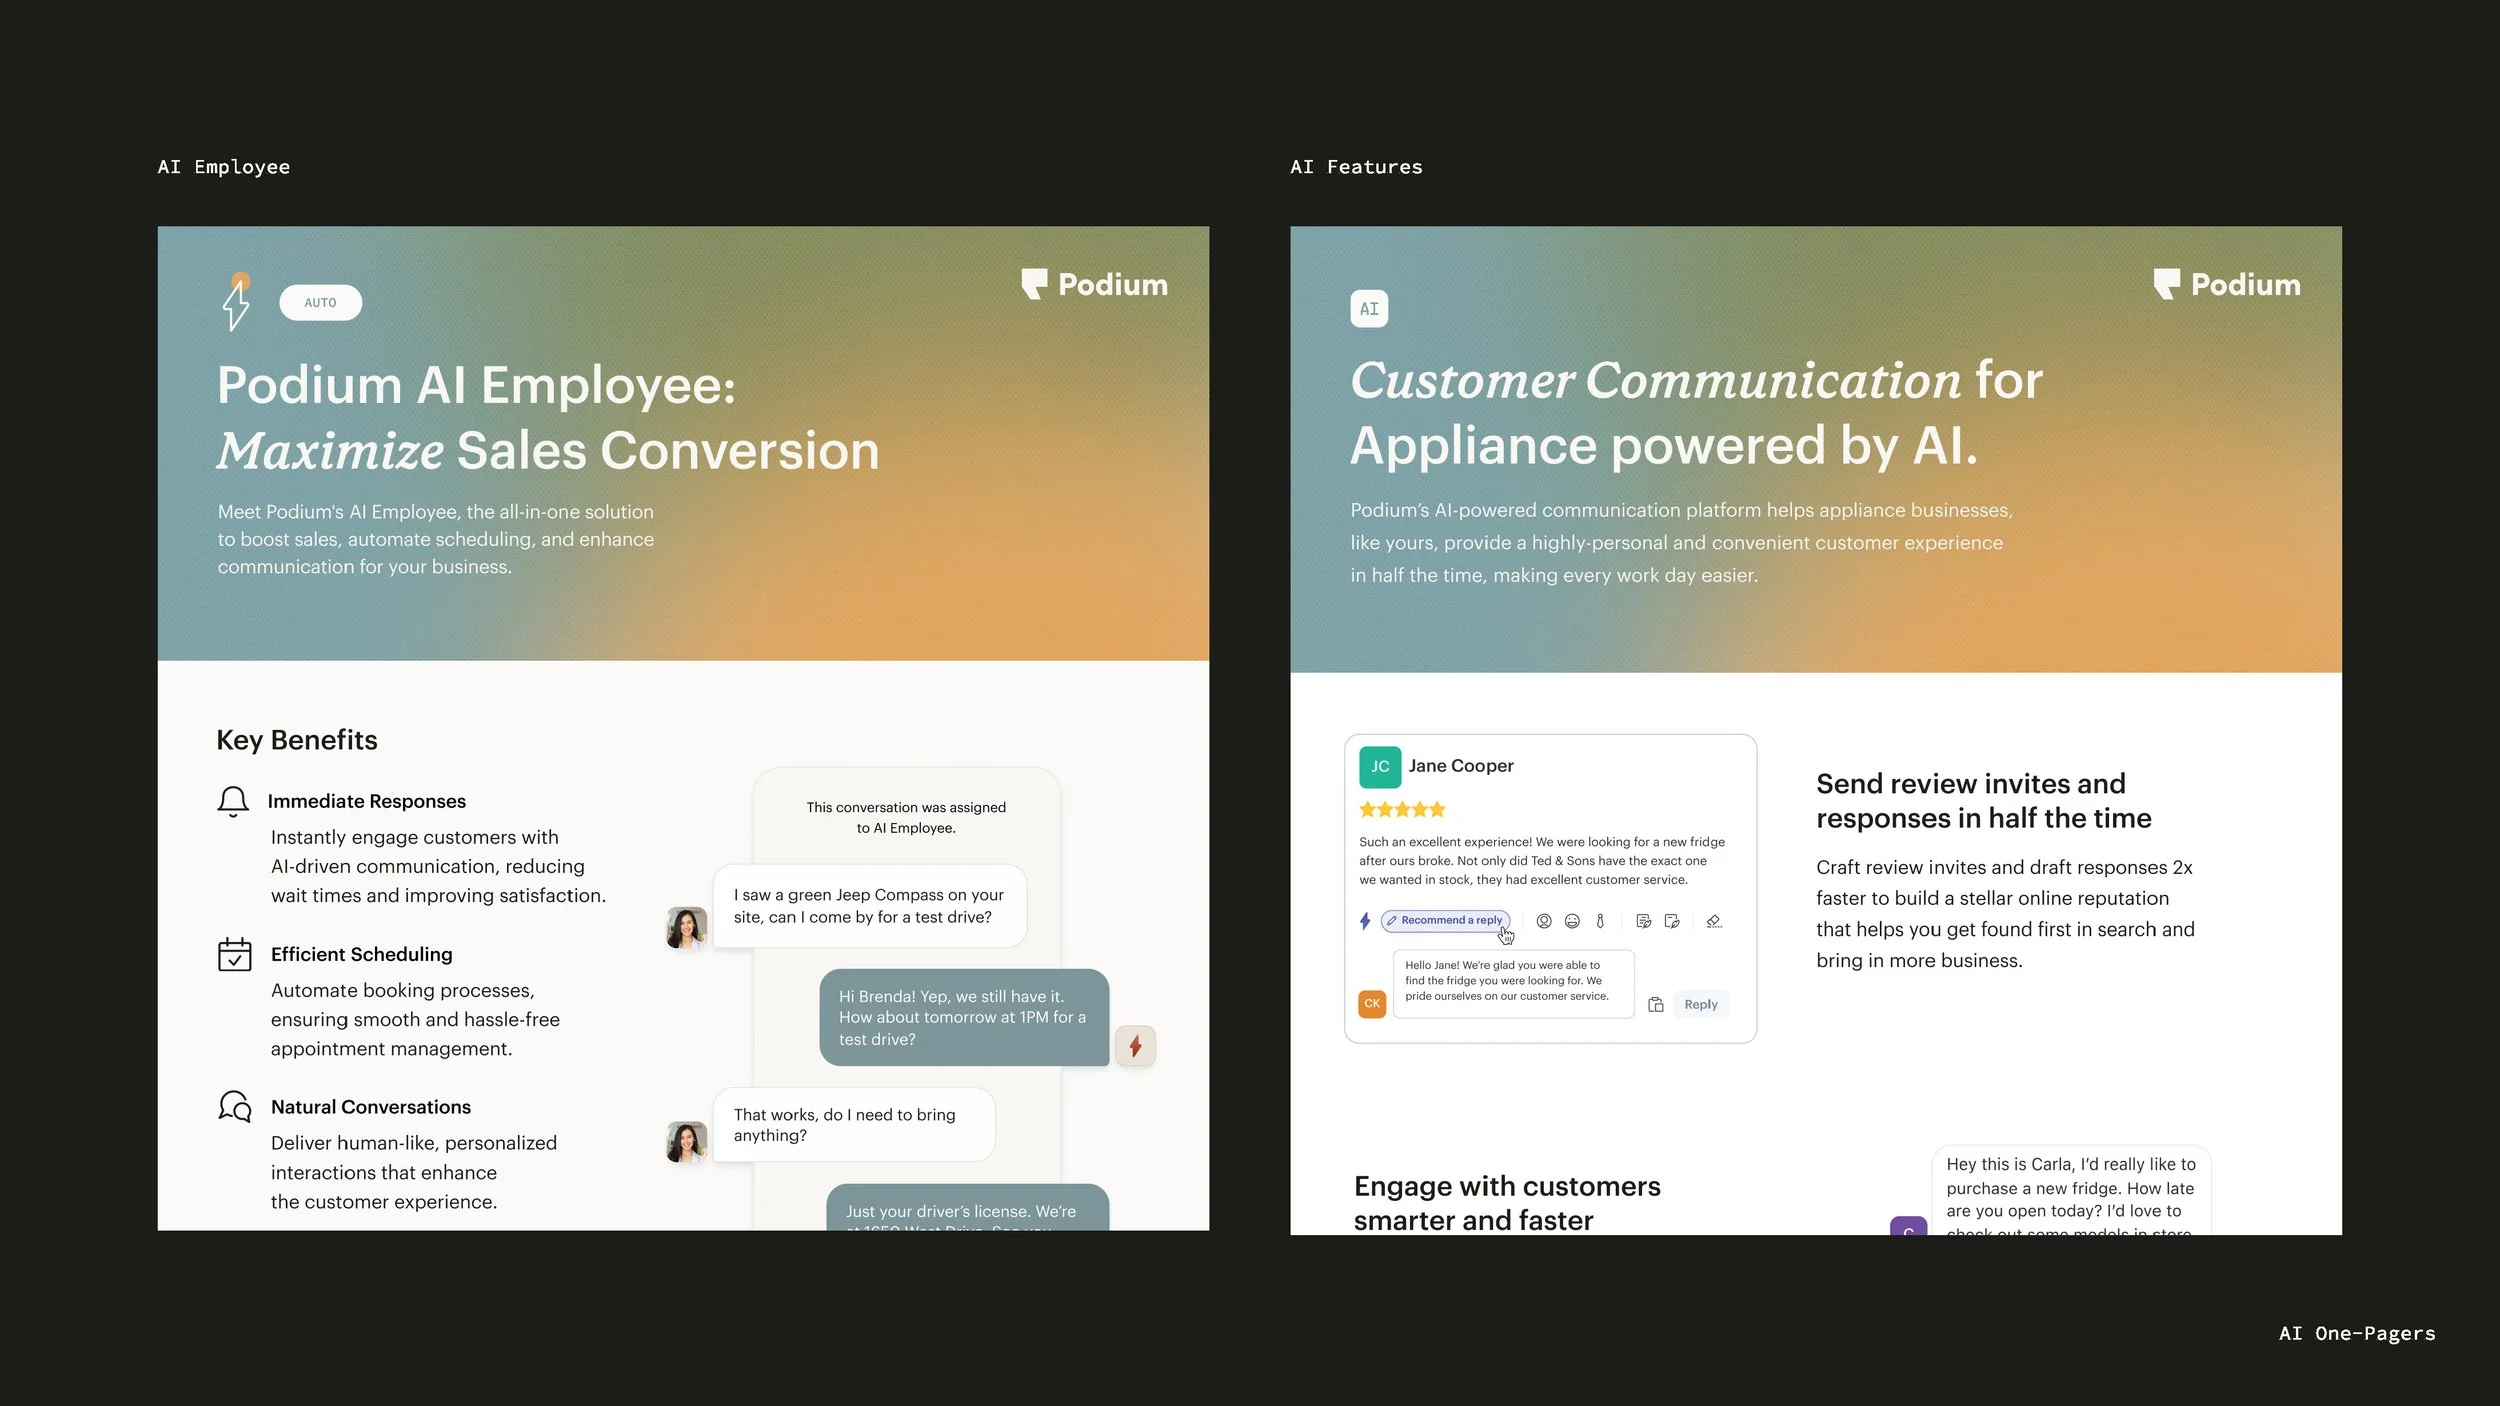Image resolution: width=2500 pixels, height=1406 pixels.
Task: Click the blue lightning bolt in the review toolbar
Action: (x=1365, y=921)
